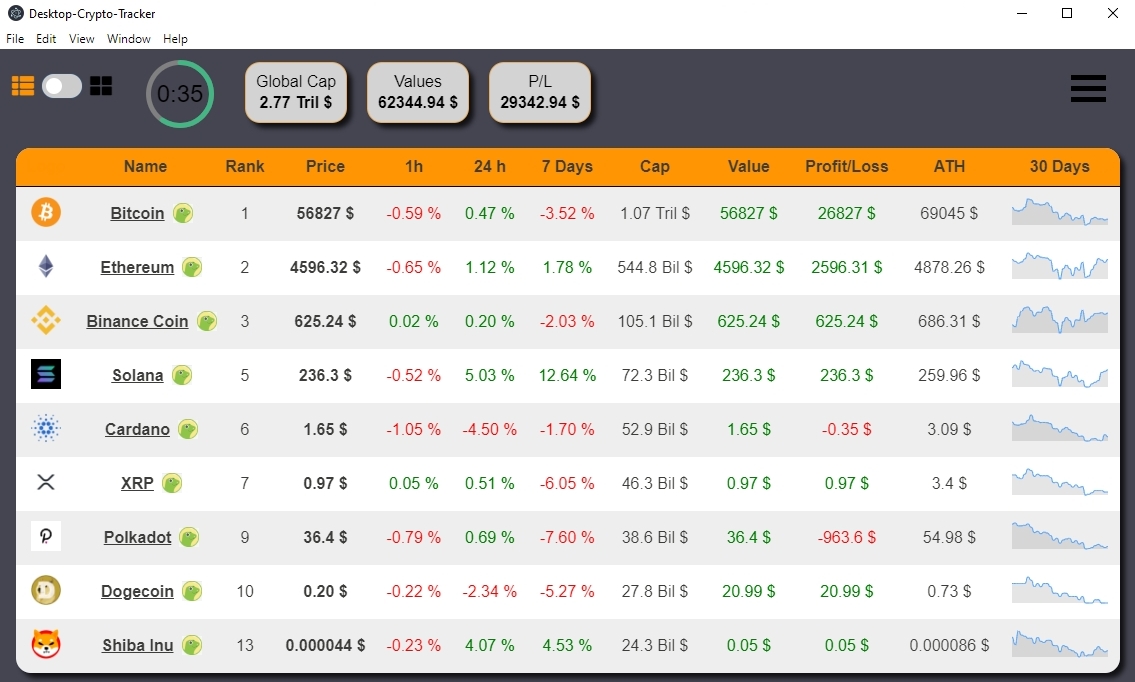1135x682 pixels.
Task: Click the Shiba Inu logo icon
Action: [x=46, y=644]
